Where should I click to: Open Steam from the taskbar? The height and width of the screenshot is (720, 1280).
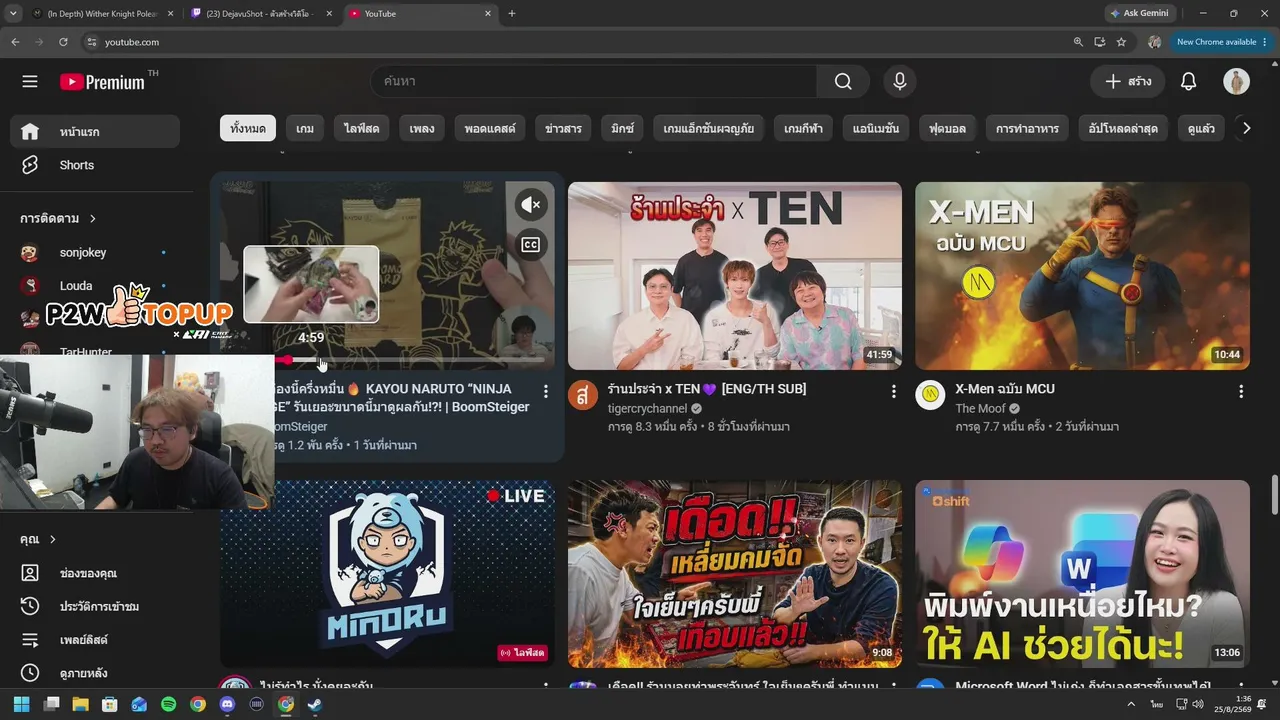(314, 704)
